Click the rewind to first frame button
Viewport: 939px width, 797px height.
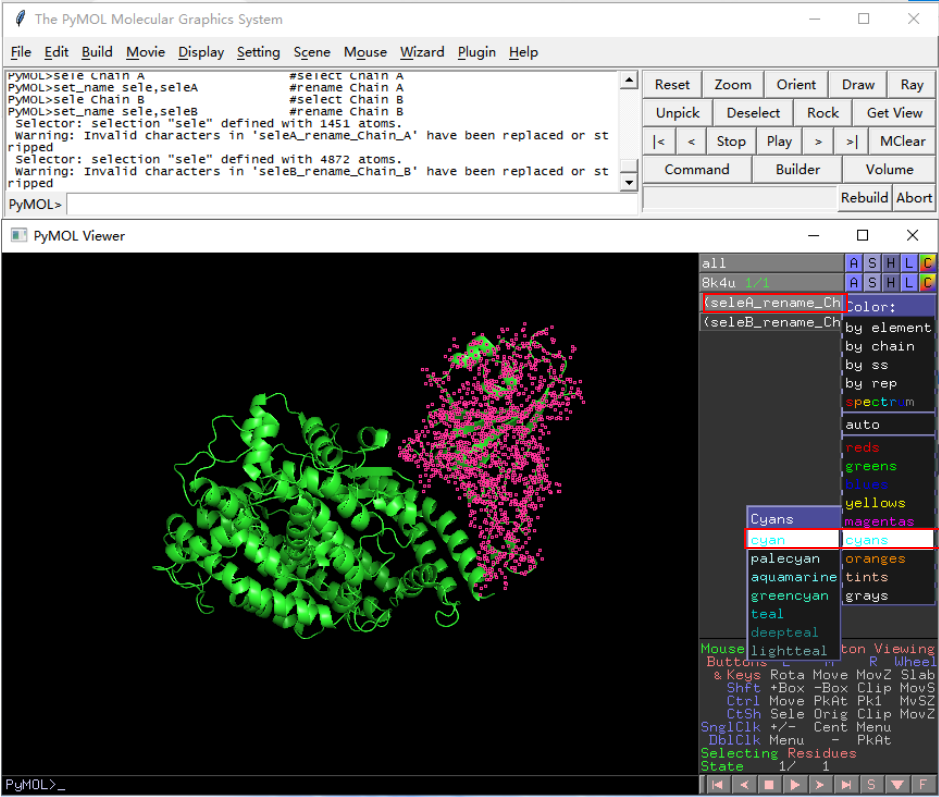pos(717,785)
